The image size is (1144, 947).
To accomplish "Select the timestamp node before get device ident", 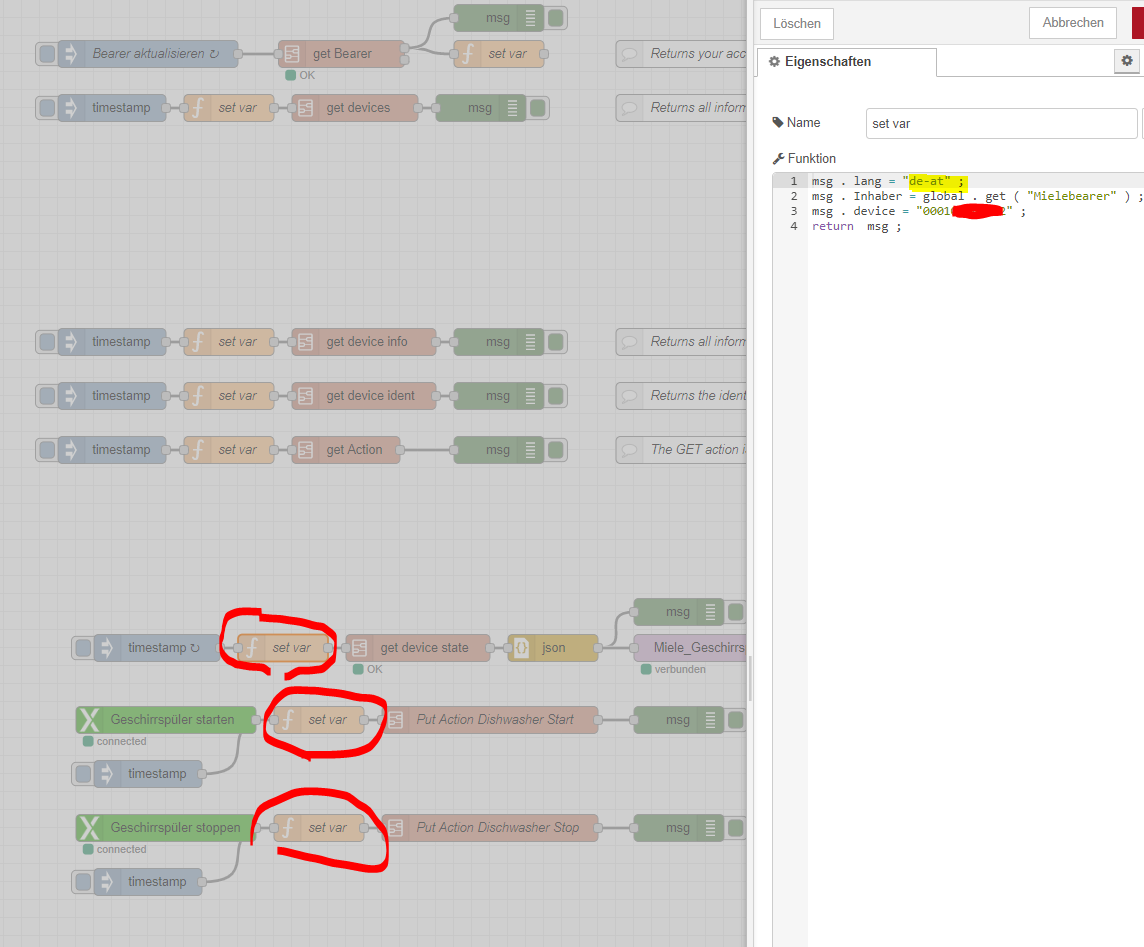I will (112, 396).
